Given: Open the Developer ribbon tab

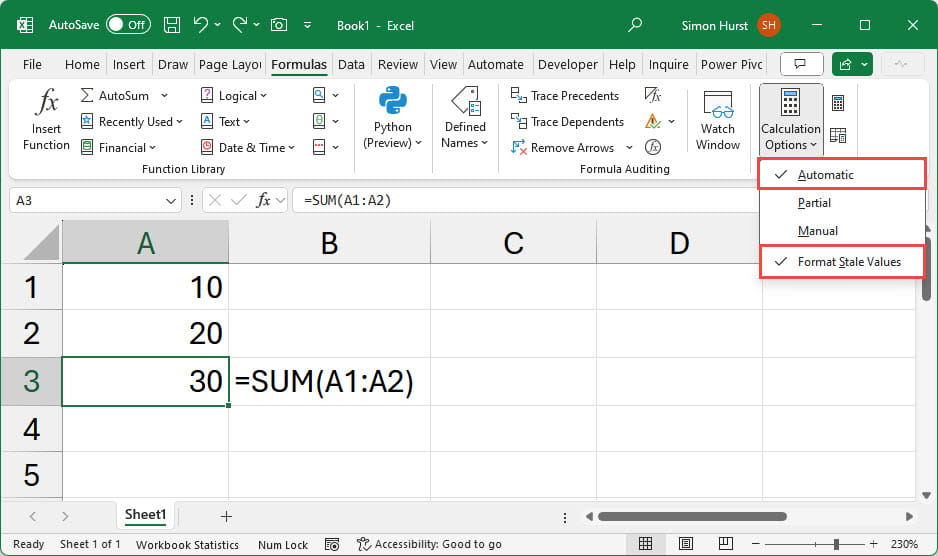Looking at the screenshot, I should (567, 64).
